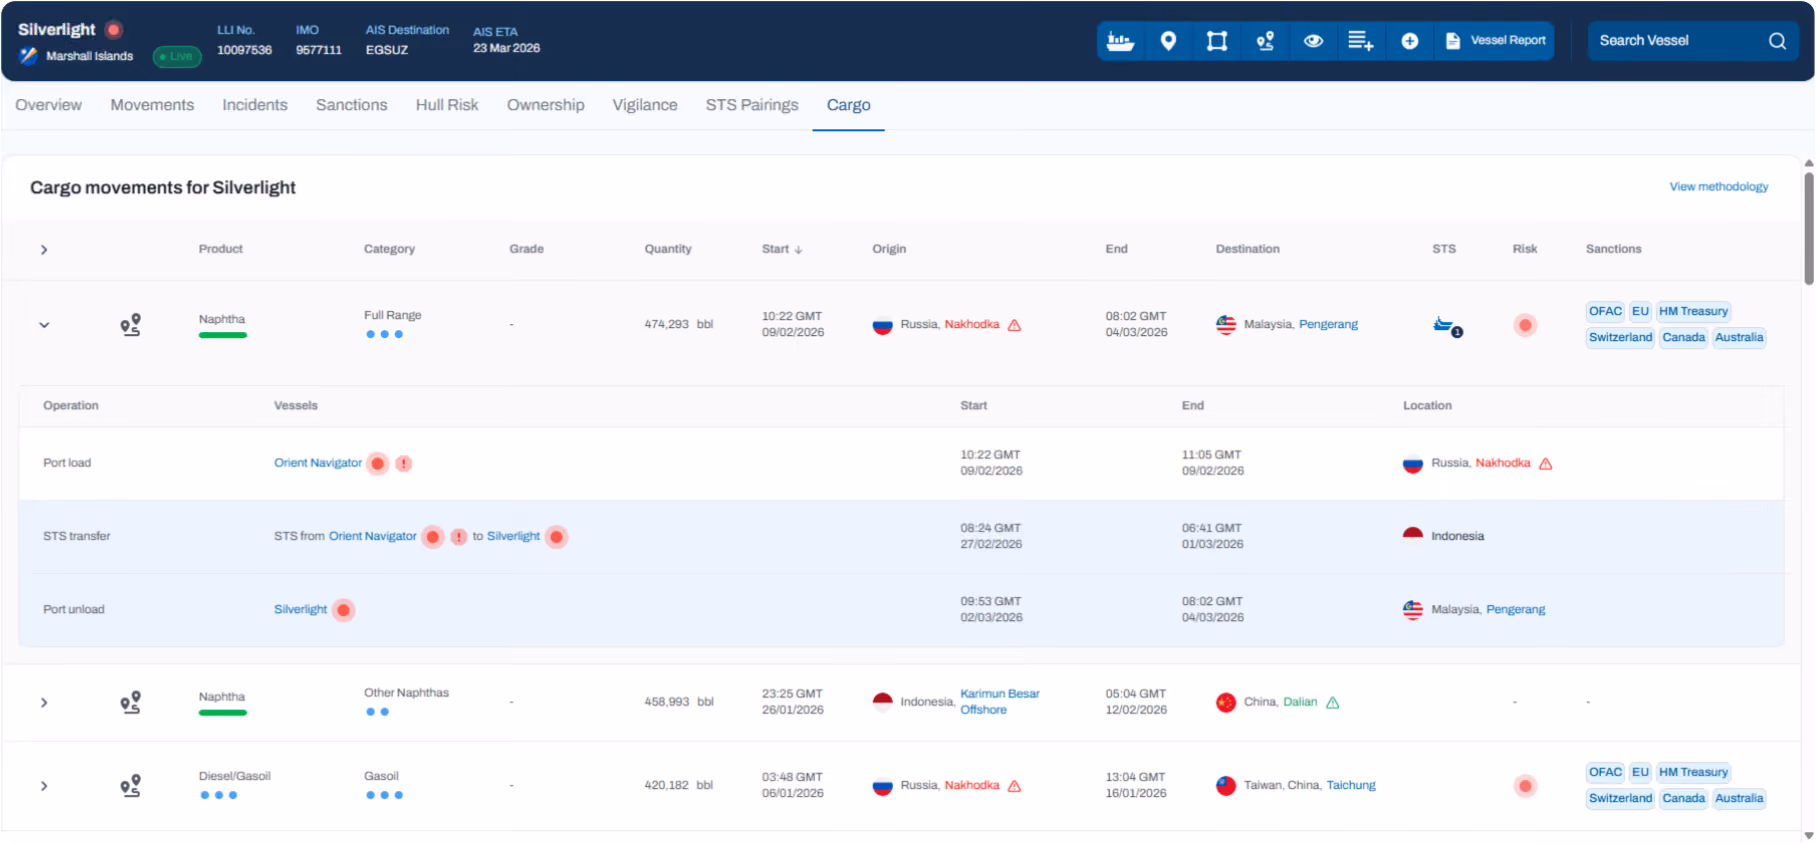Image resolution: width=1816 pixels, height=843 pixels.
Task: Click warning triangle in Port load location
Action: pos(1545,463)
